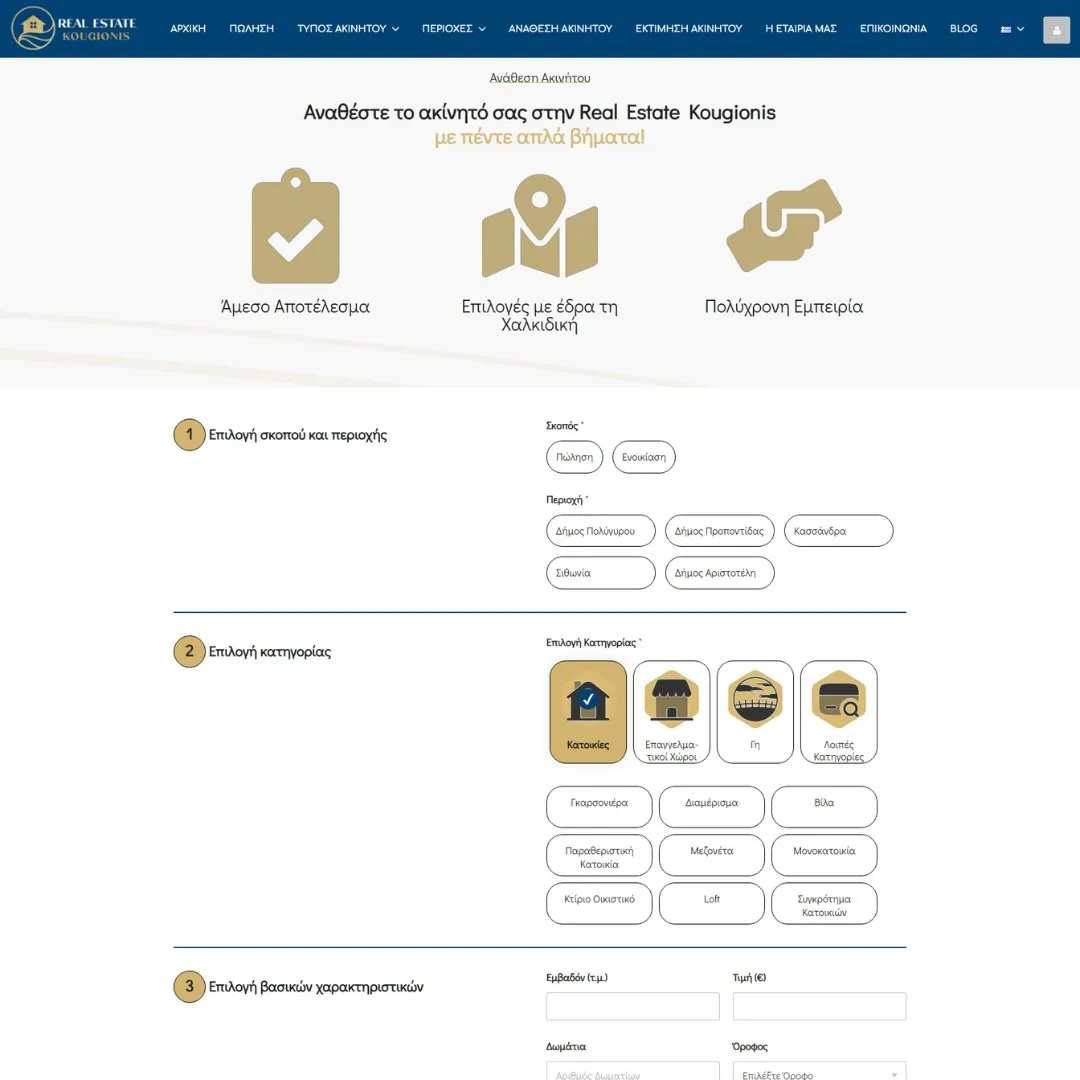Select region Κασσάνδρα
The image size is (1080, 1080).
point(838,531)
